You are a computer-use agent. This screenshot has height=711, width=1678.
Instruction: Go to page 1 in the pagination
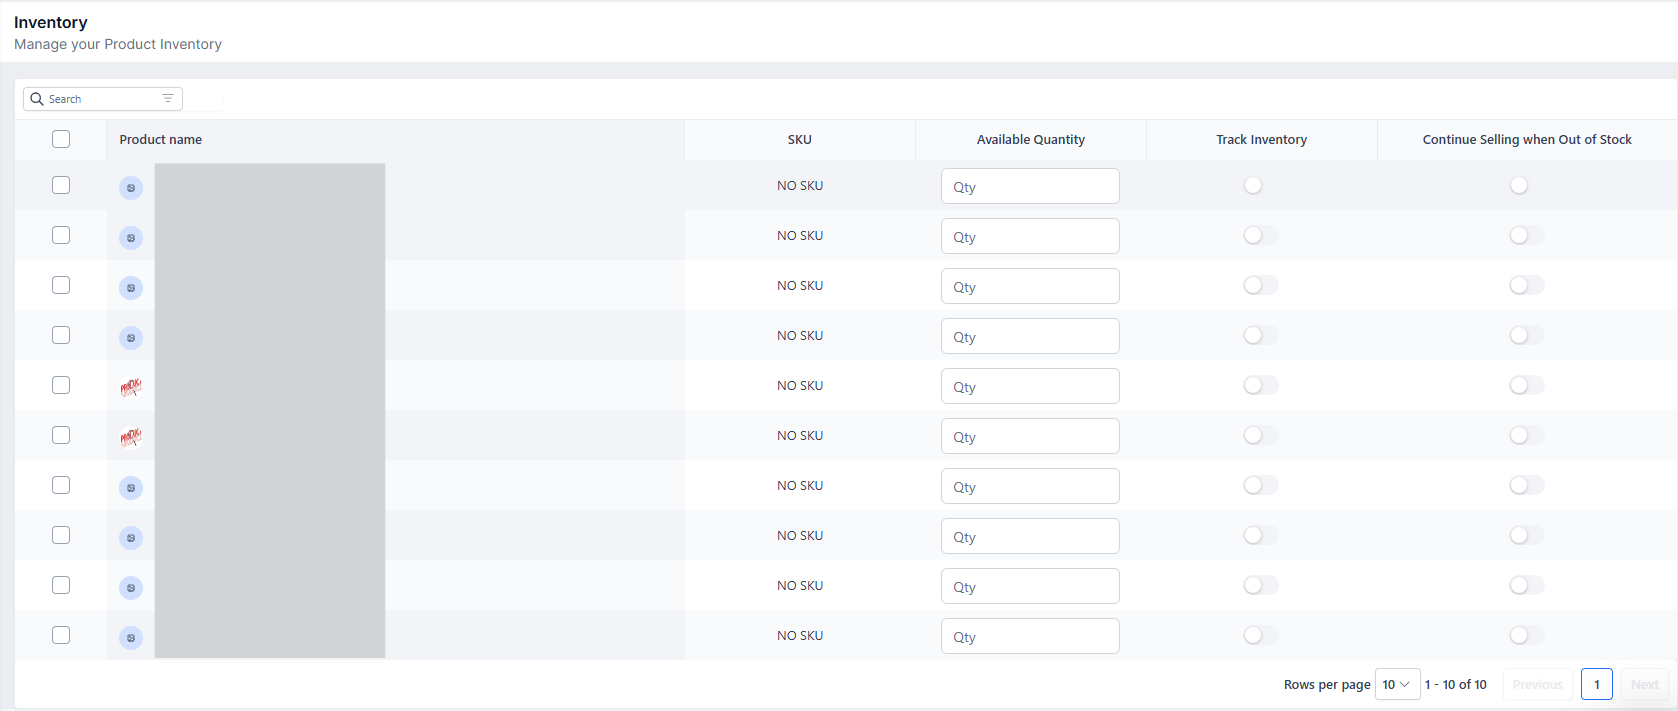[x=1596, y=684]
